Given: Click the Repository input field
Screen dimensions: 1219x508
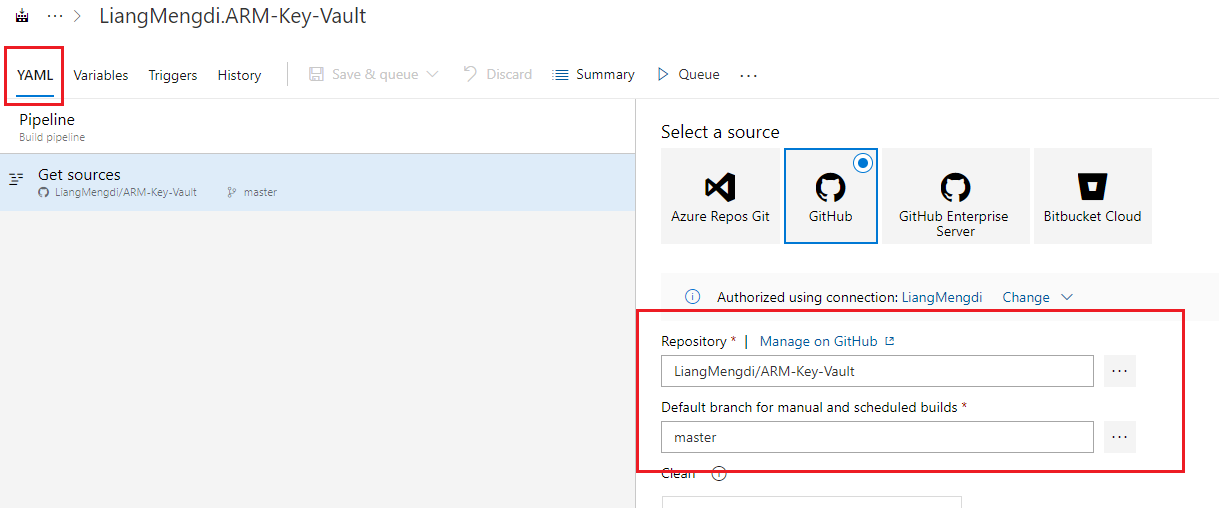Looking at the screenshot, I should pyautogui.click(x=876, y=371).
